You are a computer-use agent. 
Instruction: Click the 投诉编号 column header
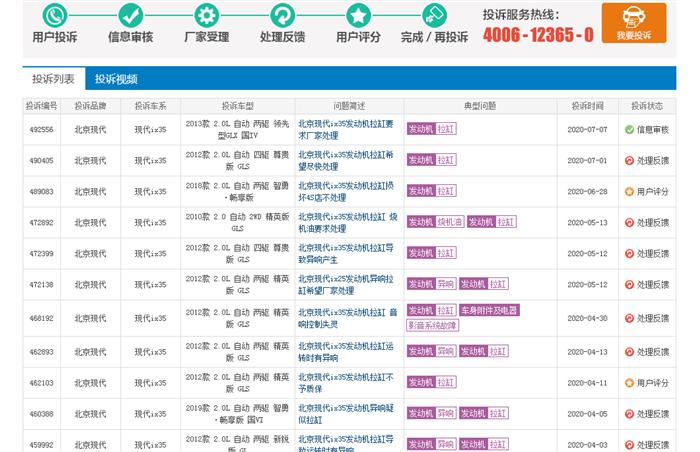[x=42, y=106]
